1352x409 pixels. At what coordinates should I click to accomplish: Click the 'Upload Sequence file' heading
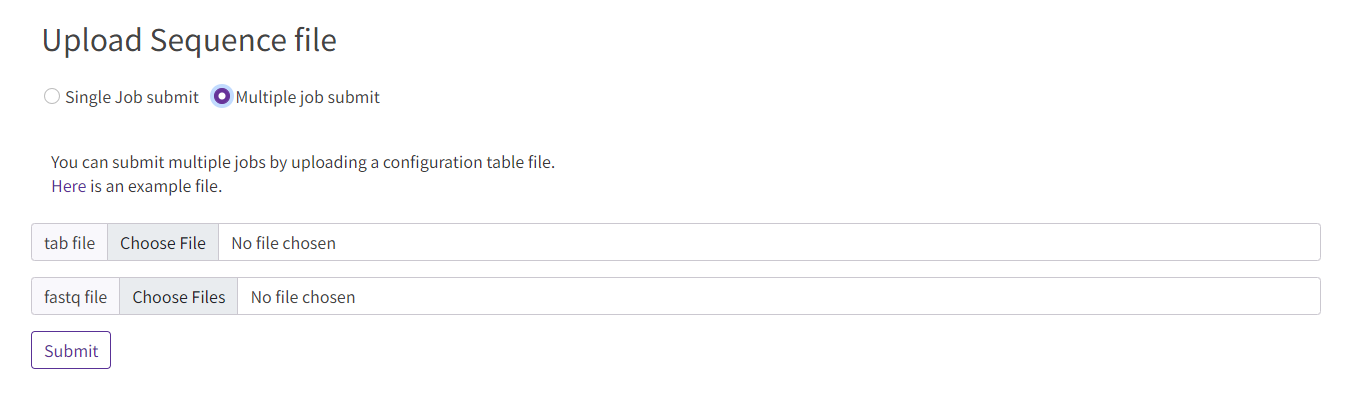pyautogui.click(x=190, y=40)
